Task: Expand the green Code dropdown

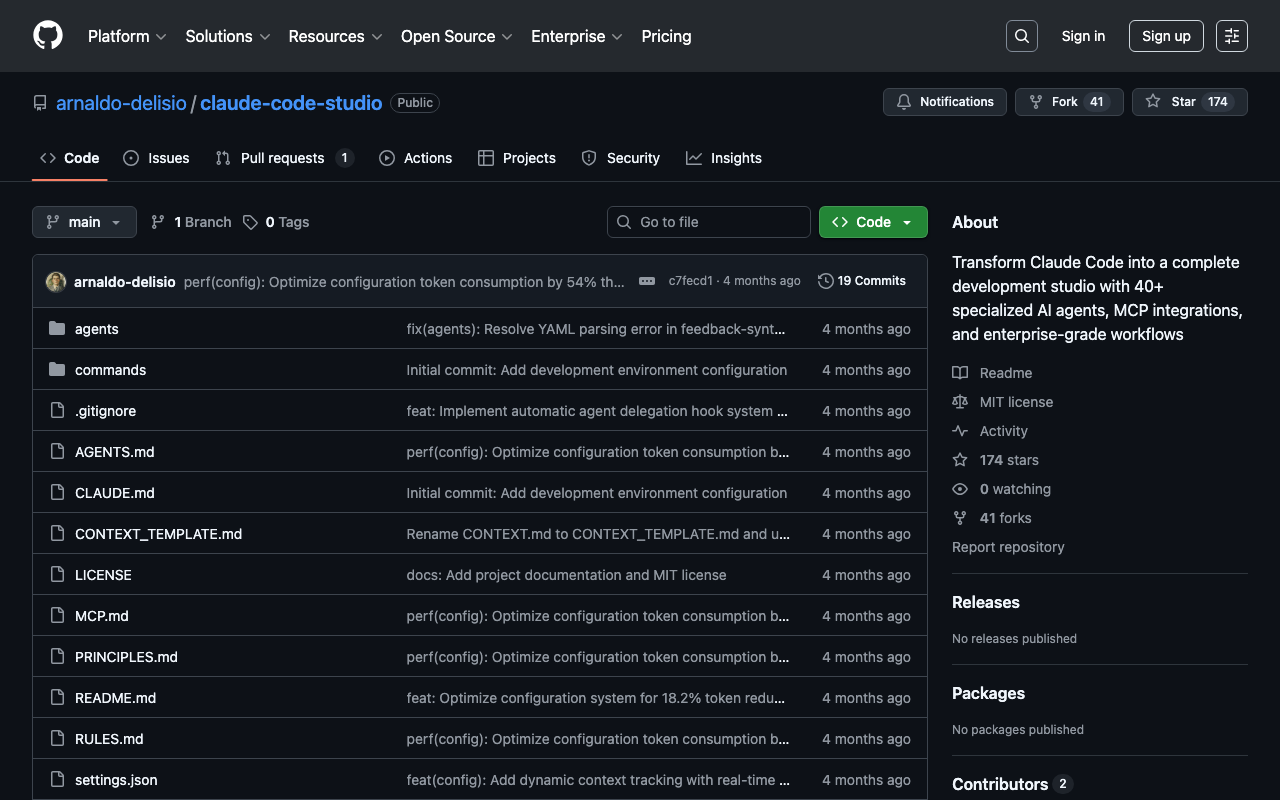Action: (x=872, y=222)
